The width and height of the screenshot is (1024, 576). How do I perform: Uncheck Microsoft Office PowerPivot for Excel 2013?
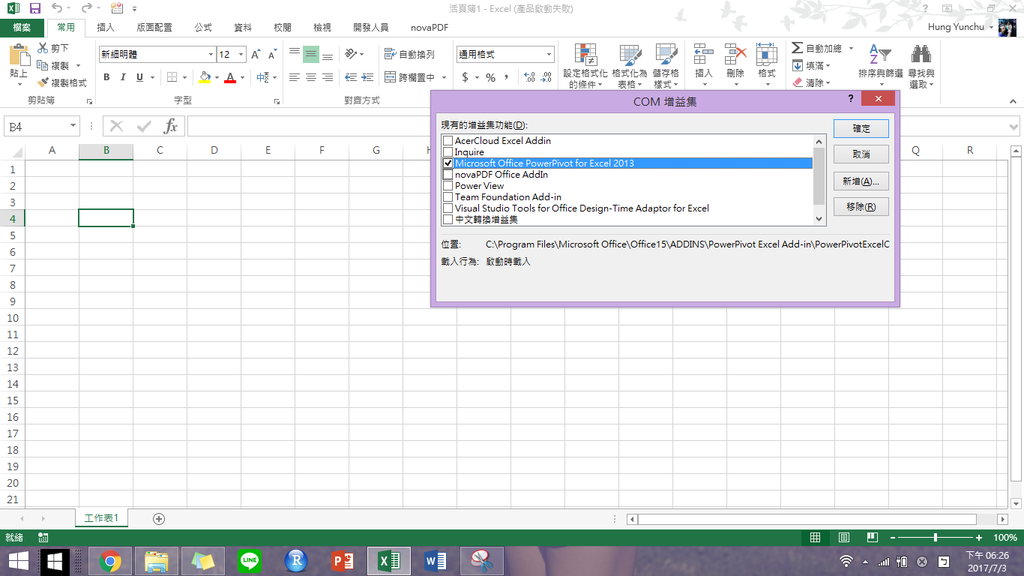pyautogui.click(x=448, y=163)
